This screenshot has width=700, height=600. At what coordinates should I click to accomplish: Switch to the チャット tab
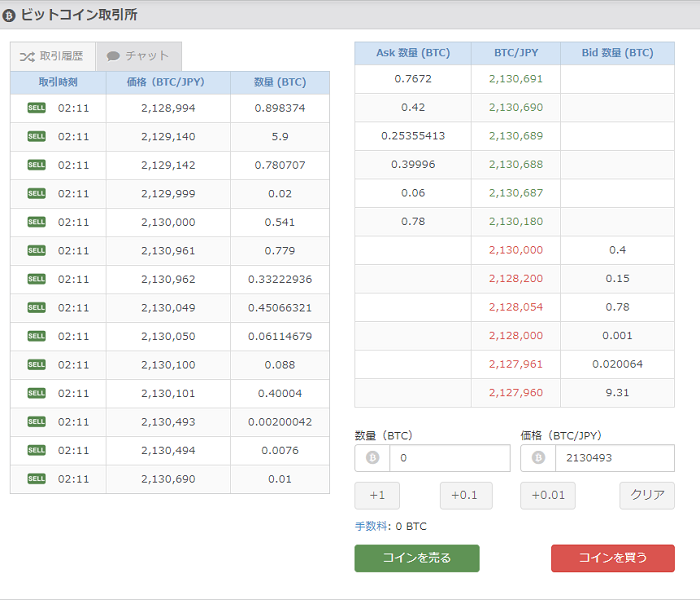(139, 56)
